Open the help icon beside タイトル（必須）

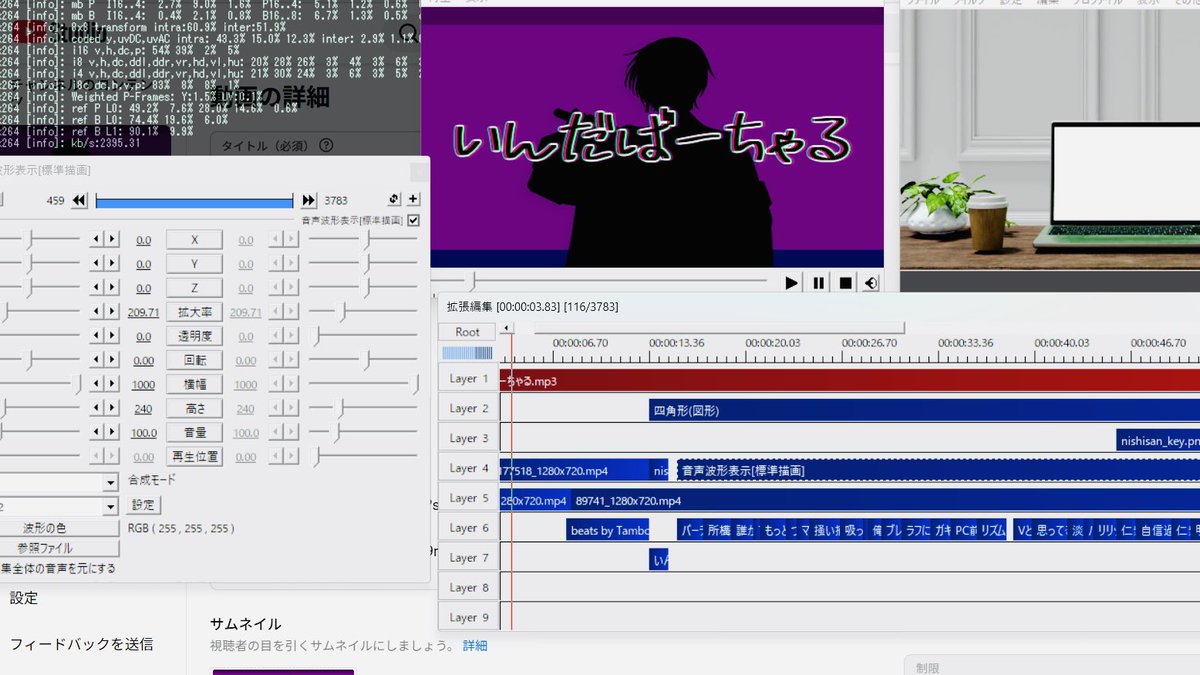click(x=325, y=145)
